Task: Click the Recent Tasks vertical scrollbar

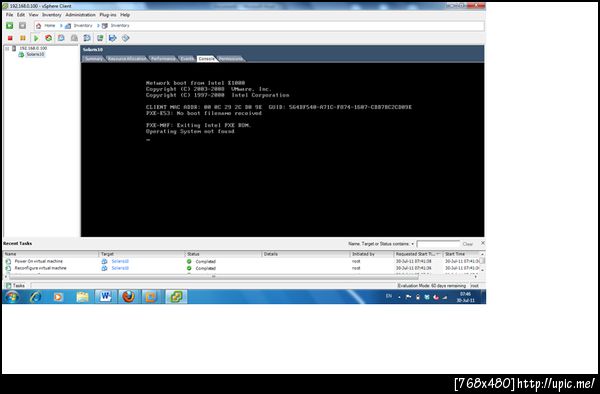Action: tap(483, 261)
